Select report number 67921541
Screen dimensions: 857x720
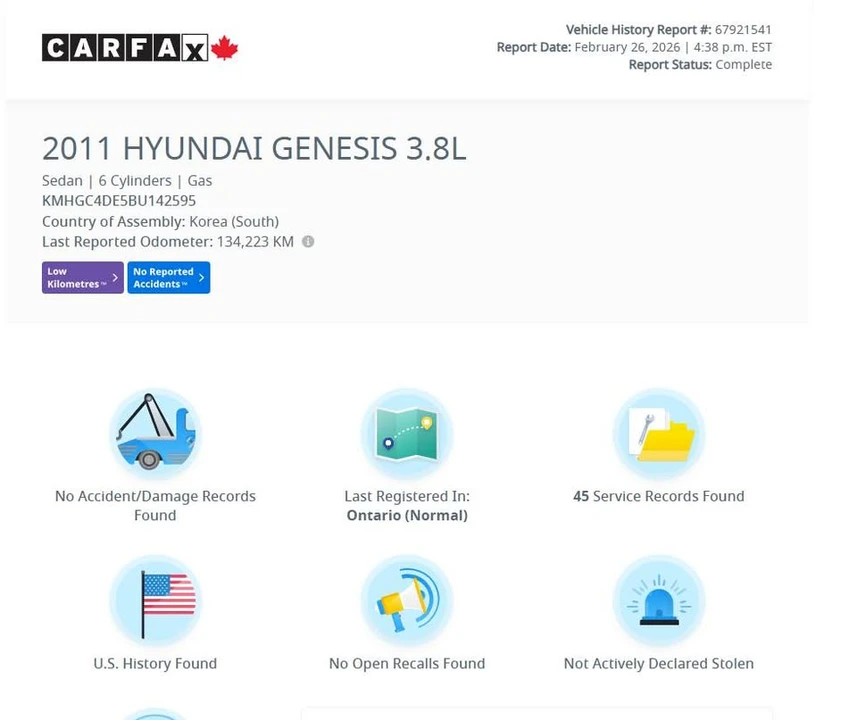pyautogui.click(x=743, y=30)
